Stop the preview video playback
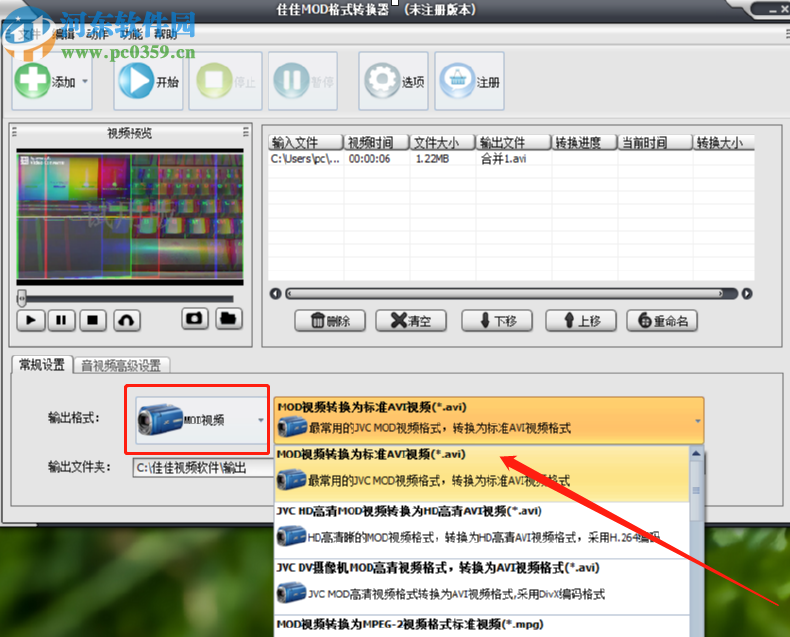The image size is (790, 637). click(x=93, y=320)
